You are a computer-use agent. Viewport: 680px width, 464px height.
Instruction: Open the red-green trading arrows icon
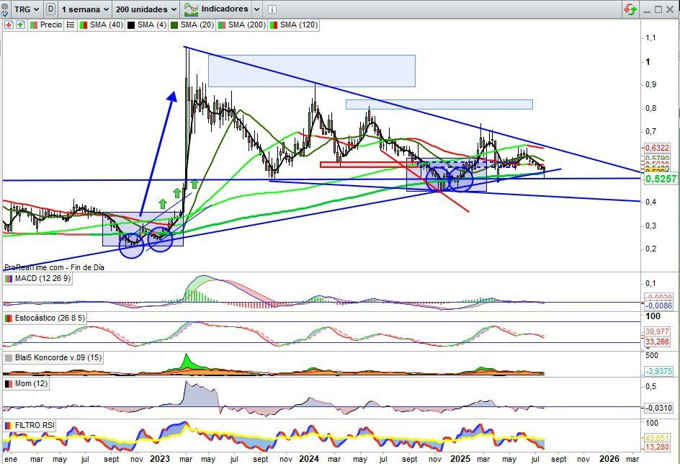(x=630, y=9)
